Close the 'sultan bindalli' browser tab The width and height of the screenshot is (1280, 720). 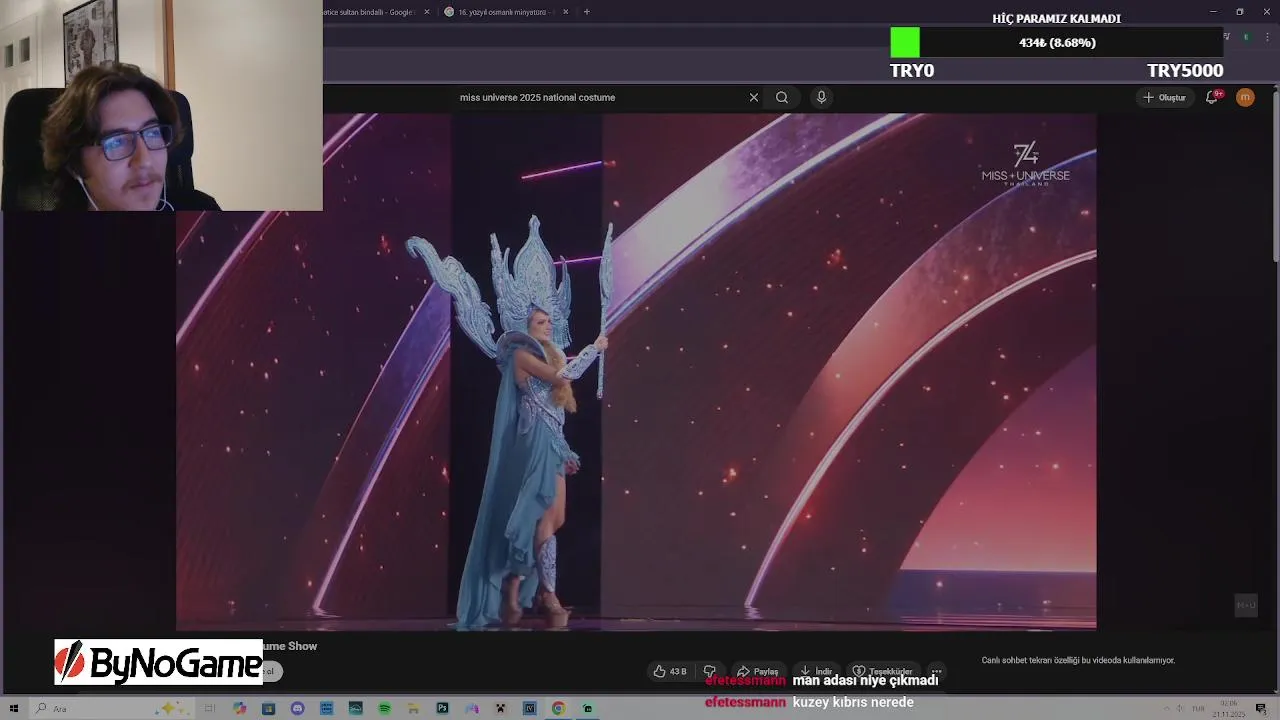427,12
